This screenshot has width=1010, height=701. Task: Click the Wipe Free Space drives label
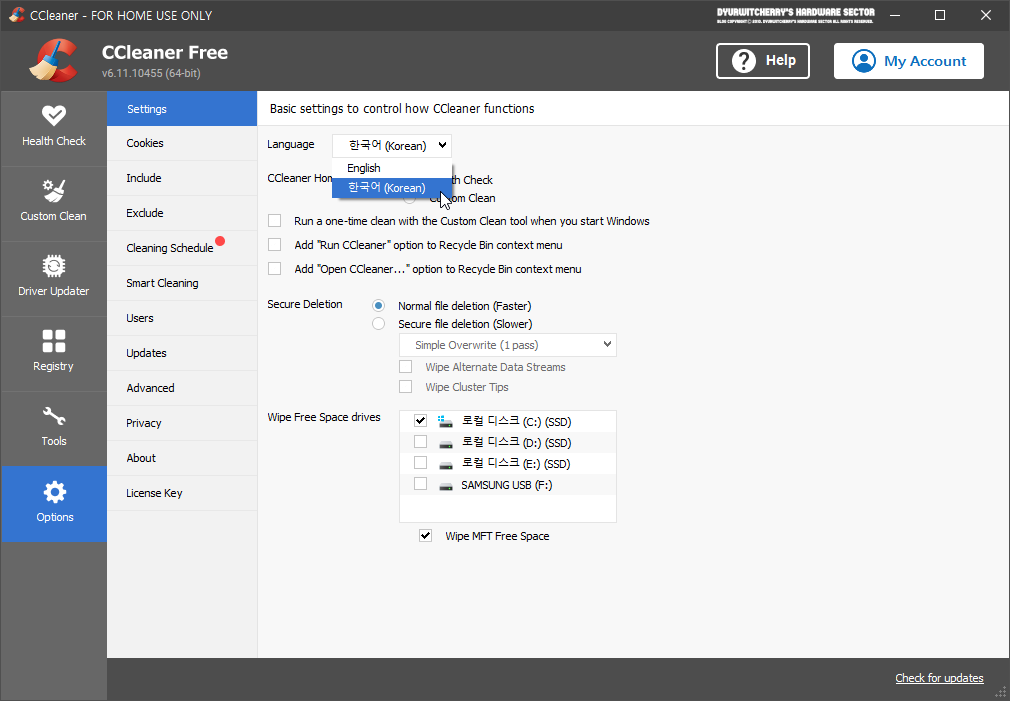324,417
